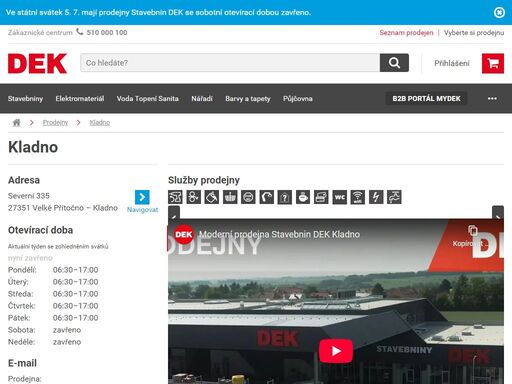The height and width of the screenshot is (384, 512).
Task: Open the Vyberte si prodejnu selector
Action: point(474,33)
